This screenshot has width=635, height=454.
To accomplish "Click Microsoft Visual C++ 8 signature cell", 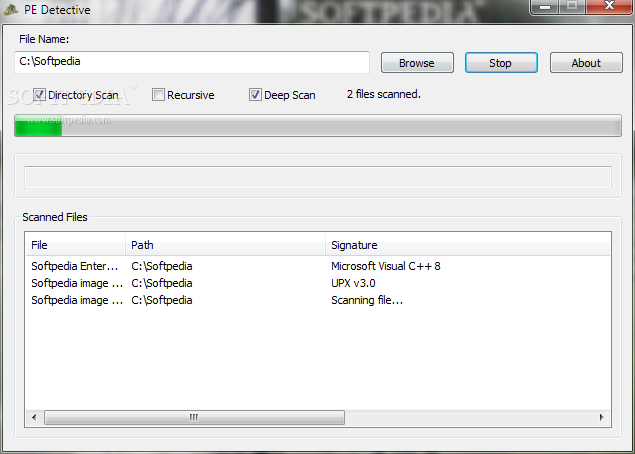I will click(386, 266).
